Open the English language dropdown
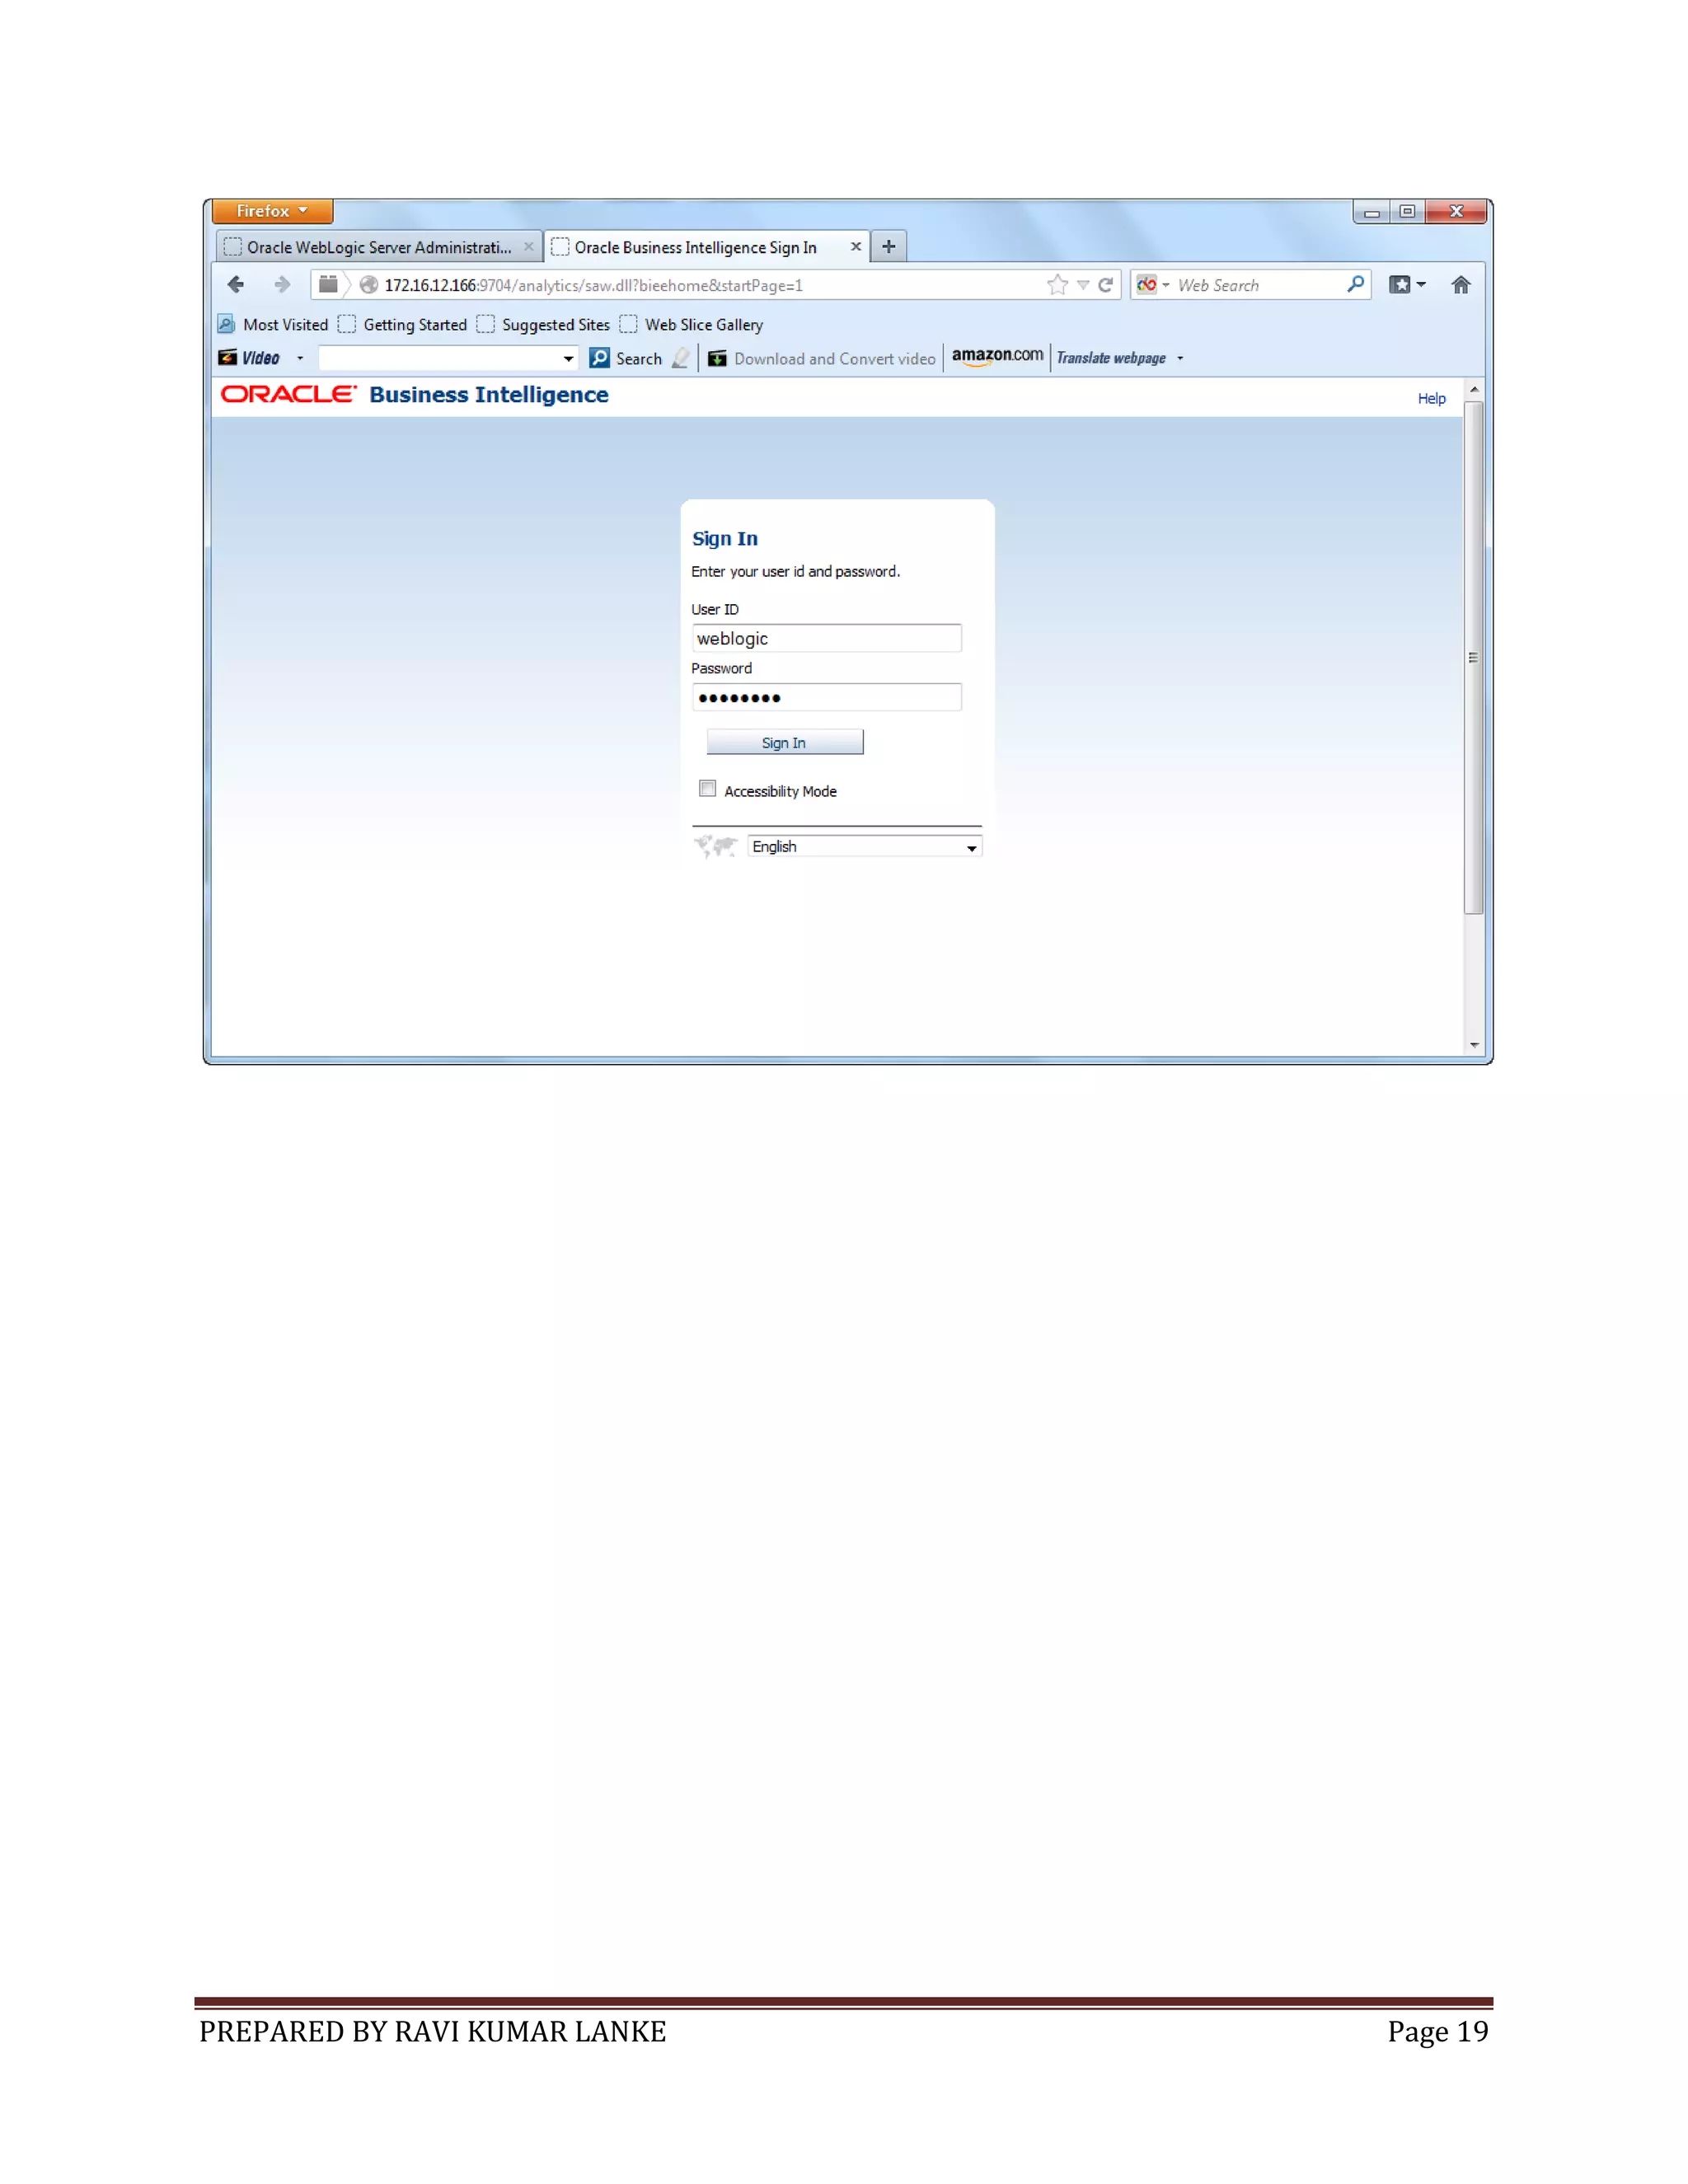 865,847
